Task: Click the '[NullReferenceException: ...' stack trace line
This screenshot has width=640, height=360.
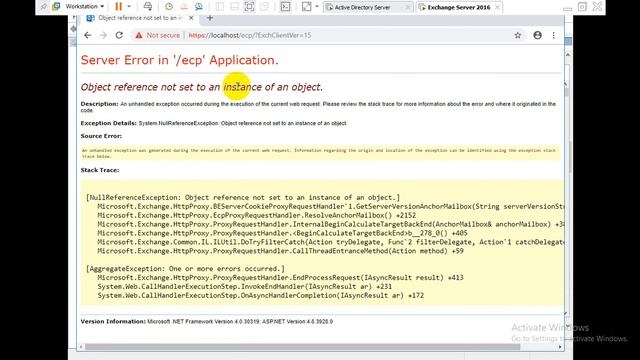Action: point(243,198)
